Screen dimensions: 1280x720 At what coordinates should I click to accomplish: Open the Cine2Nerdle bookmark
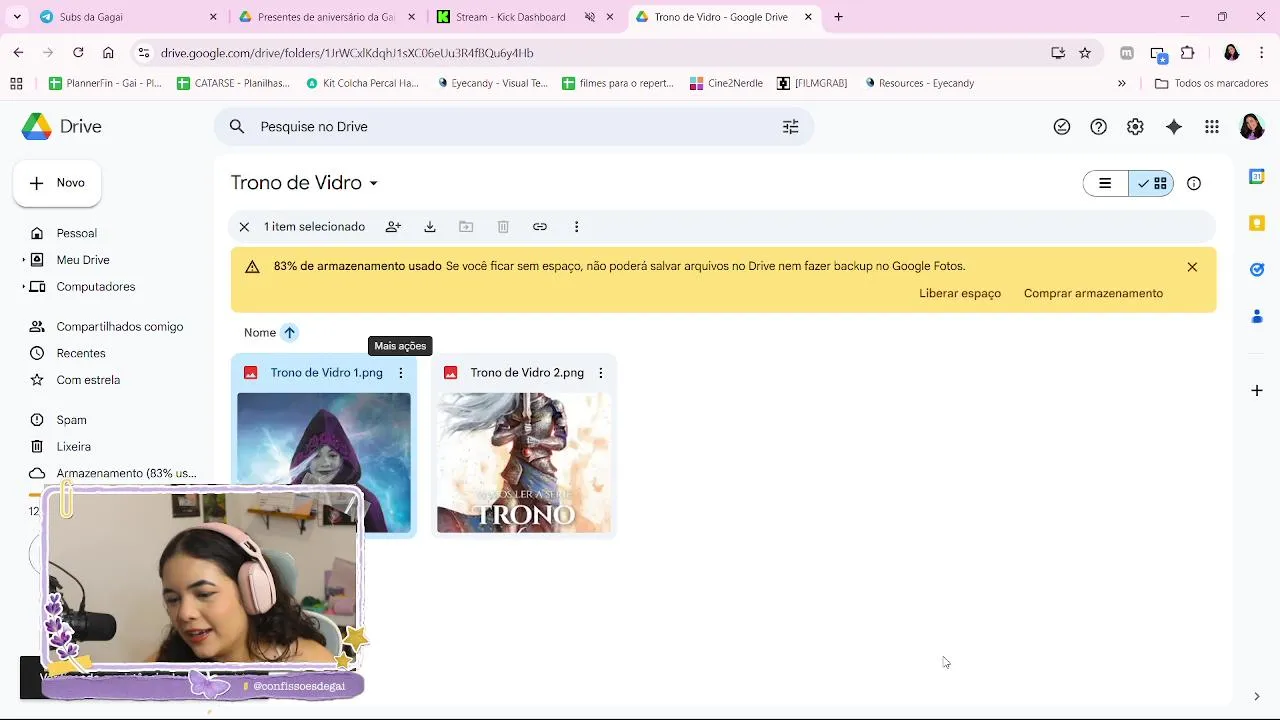point(726,83)
